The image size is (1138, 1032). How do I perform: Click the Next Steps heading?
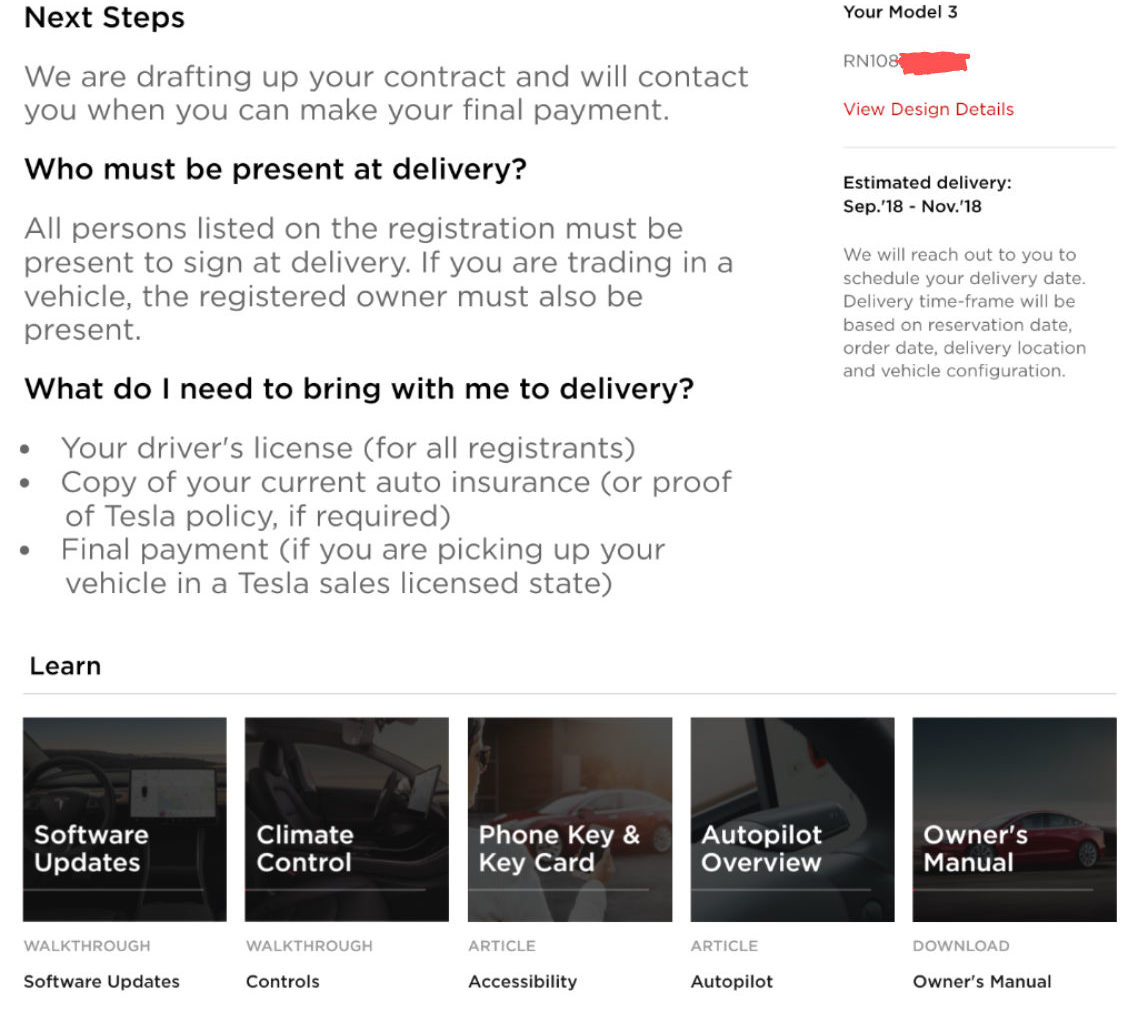105,17
